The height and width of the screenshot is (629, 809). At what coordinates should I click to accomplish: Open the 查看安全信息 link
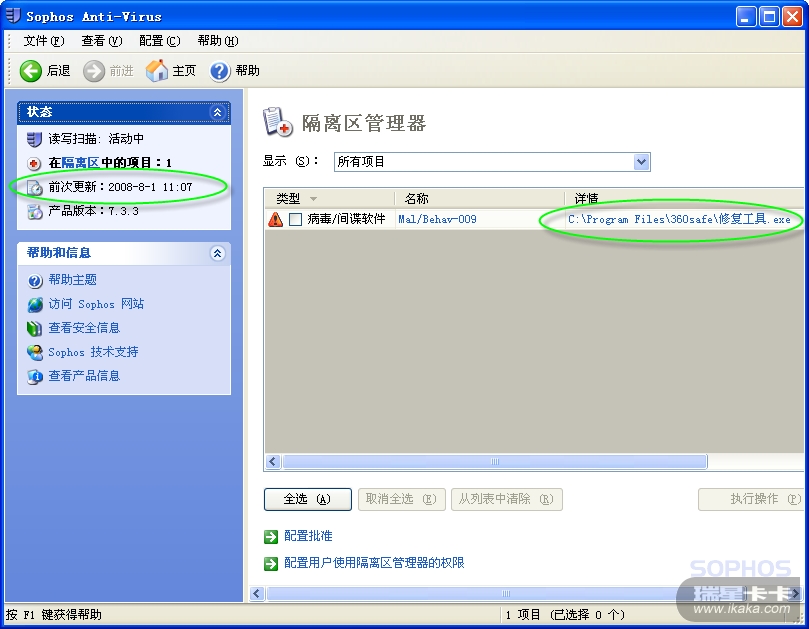(84, 328)
